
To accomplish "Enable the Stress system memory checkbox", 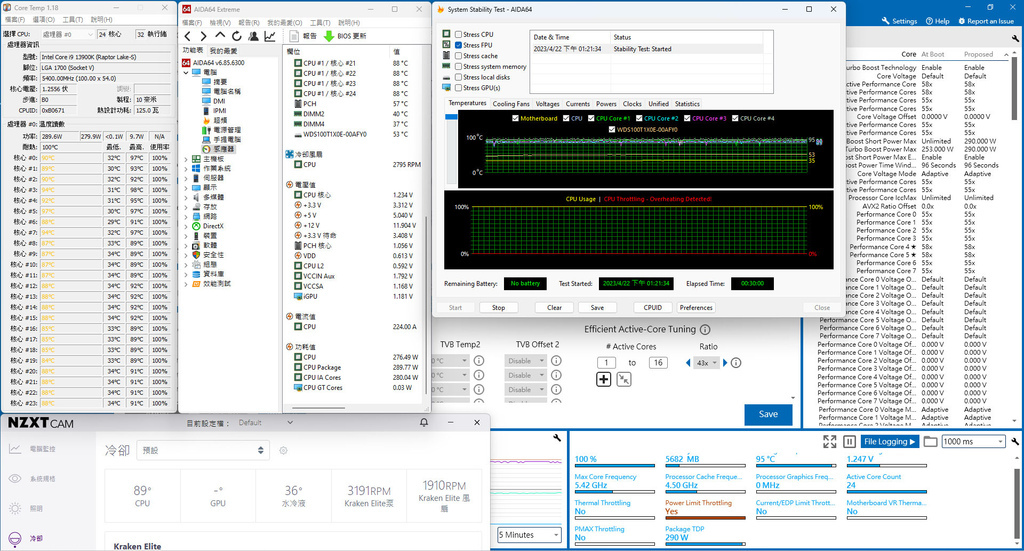I will click(x=458, y=67).
